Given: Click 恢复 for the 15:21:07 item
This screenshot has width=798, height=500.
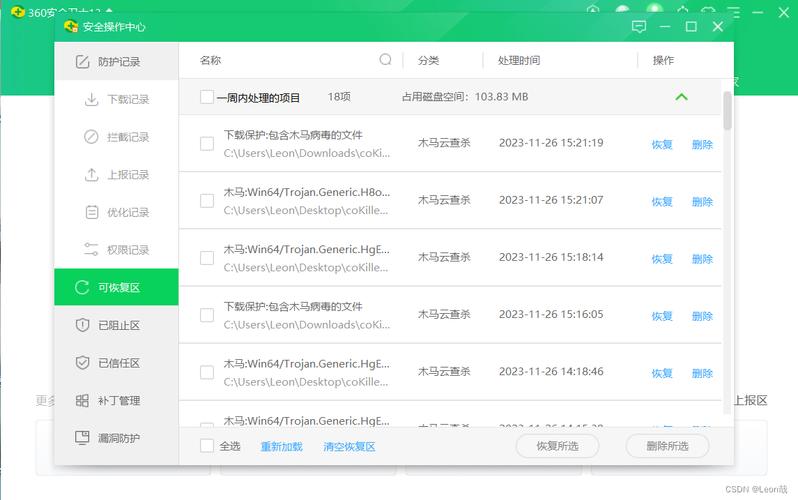Looking at the screenshot, I should pyautogui.click(x=662, y=202).
